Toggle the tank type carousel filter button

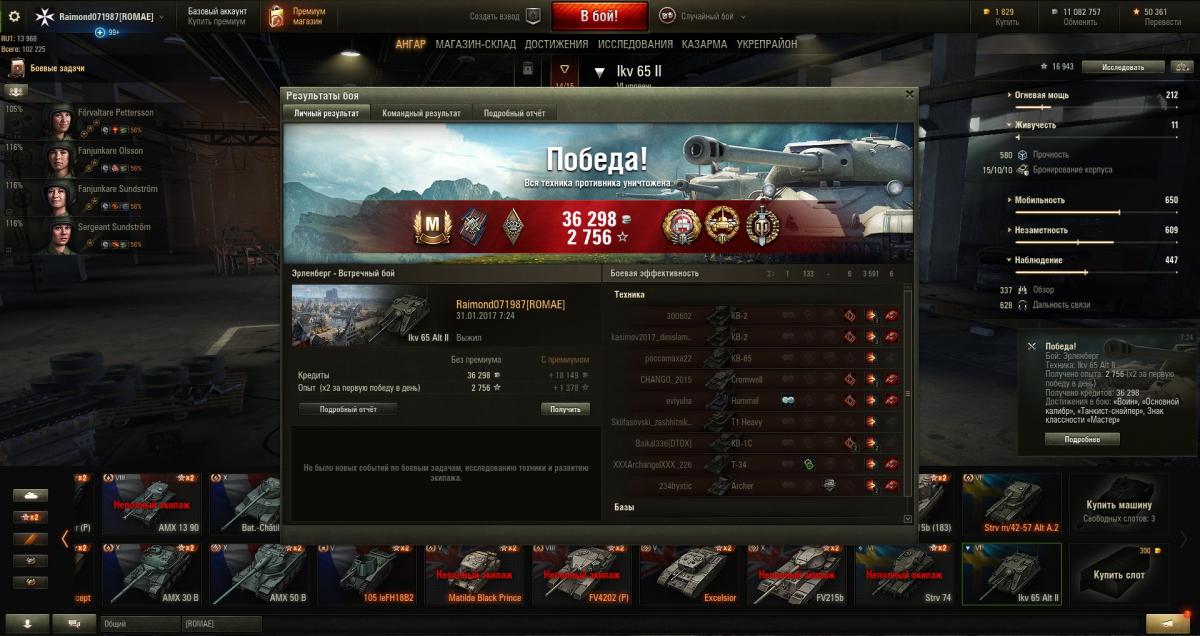(31, 495)
